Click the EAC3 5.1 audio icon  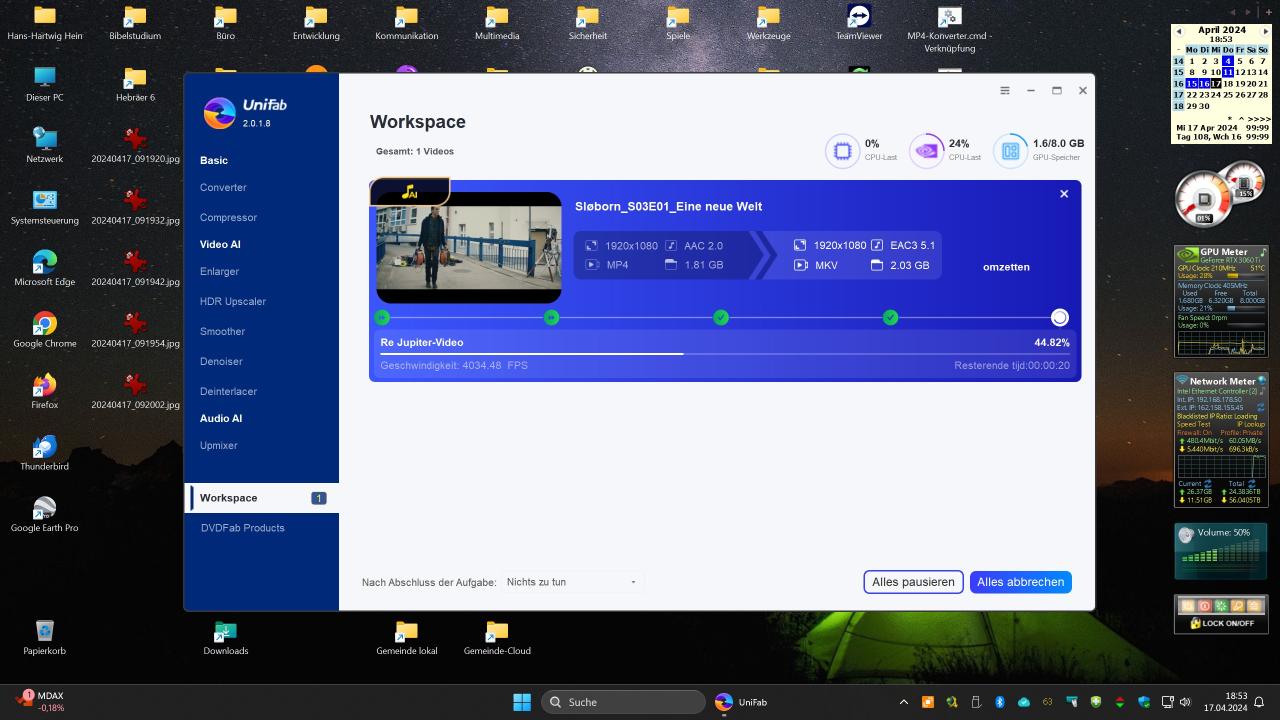877,245
